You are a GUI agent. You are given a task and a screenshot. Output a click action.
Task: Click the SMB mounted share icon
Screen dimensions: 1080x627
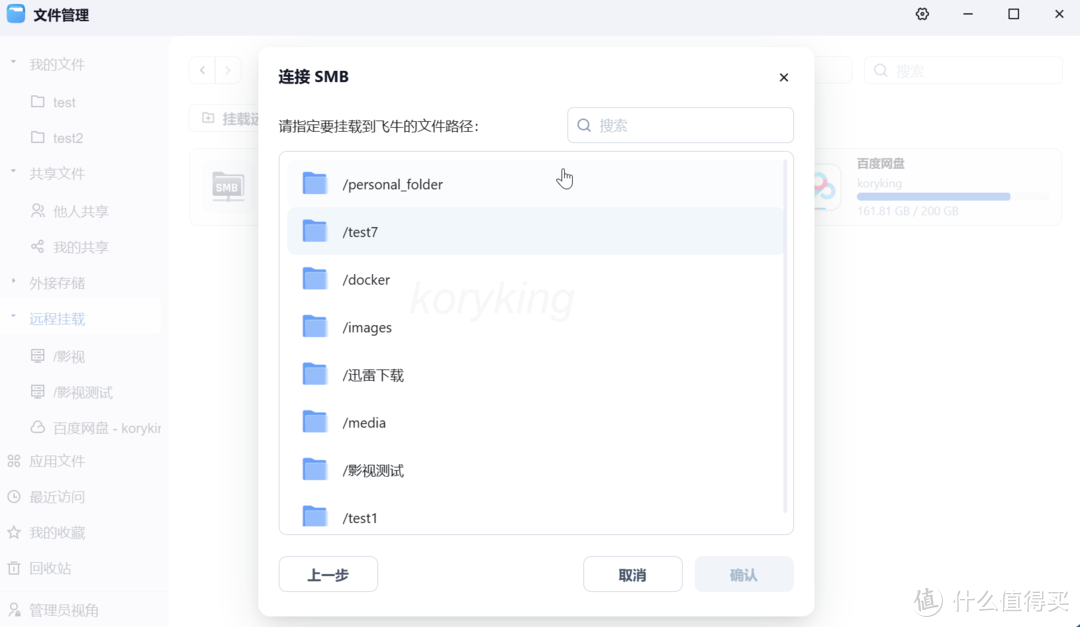[227, 187]
